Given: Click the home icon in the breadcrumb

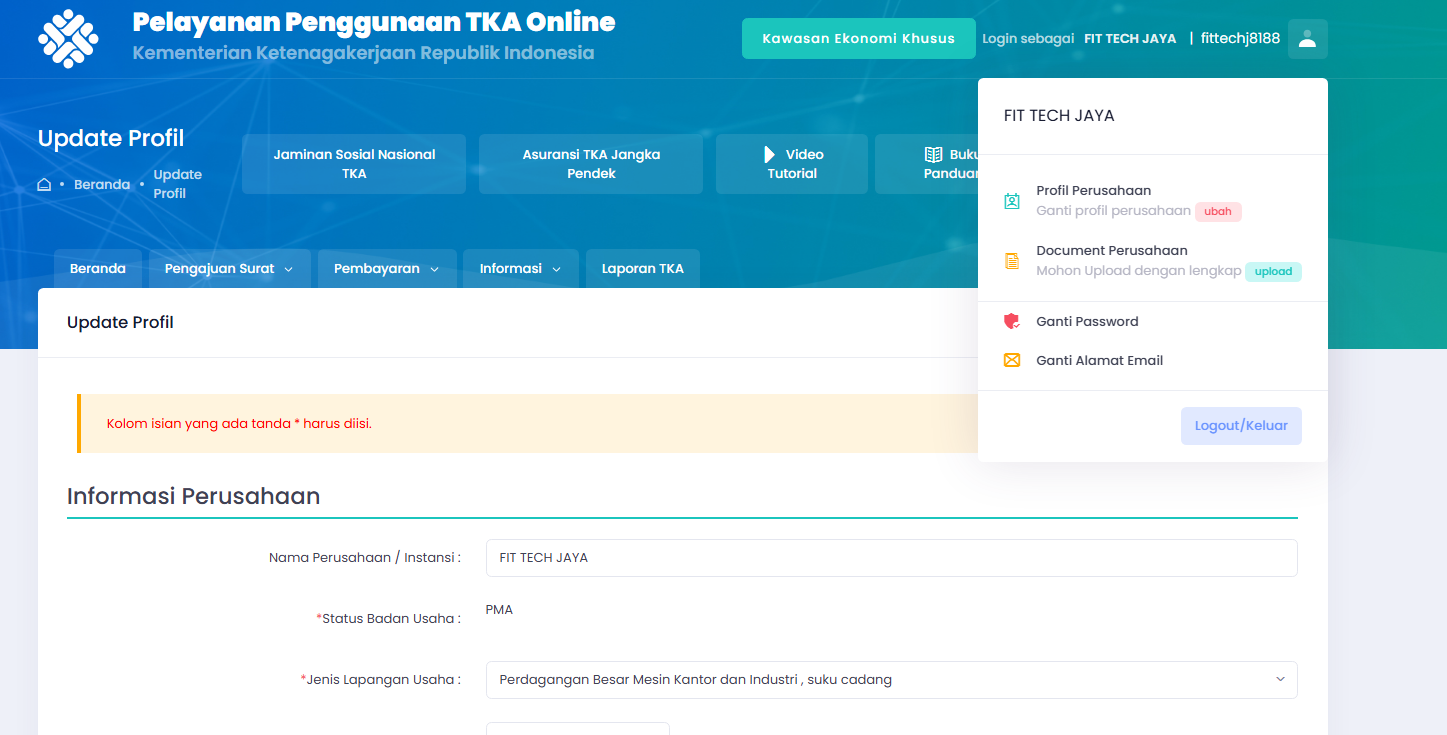Looking at the screenshot, I should 44,184.
